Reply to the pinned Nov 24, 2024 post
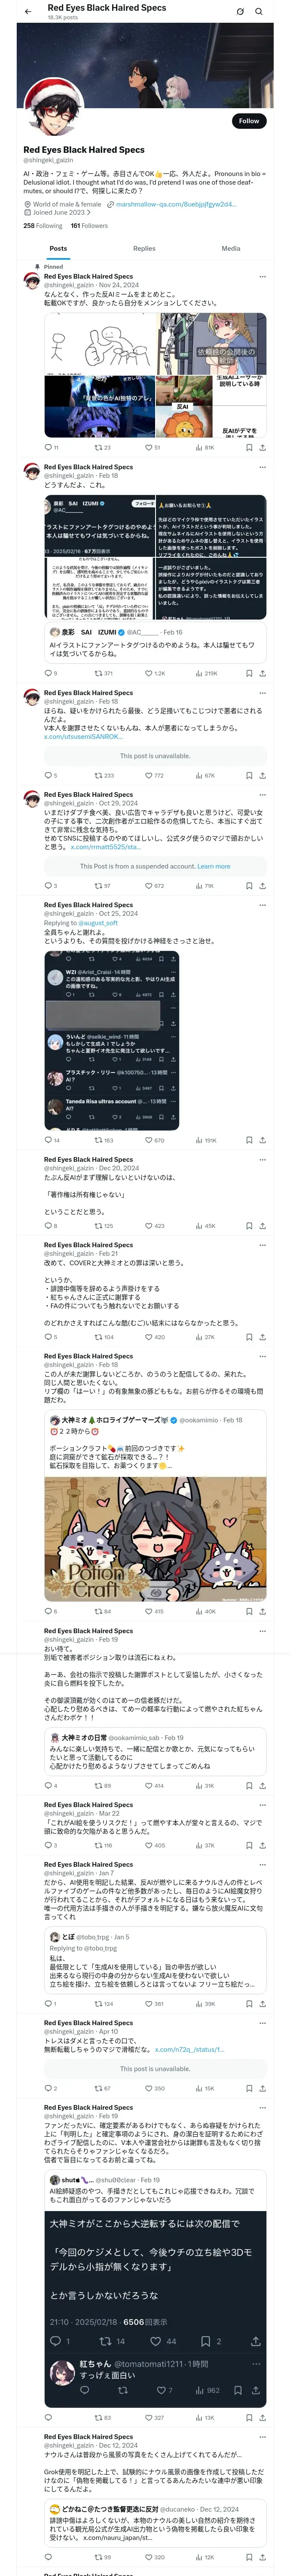290x2576 pixels. click(x=47, y=448)
